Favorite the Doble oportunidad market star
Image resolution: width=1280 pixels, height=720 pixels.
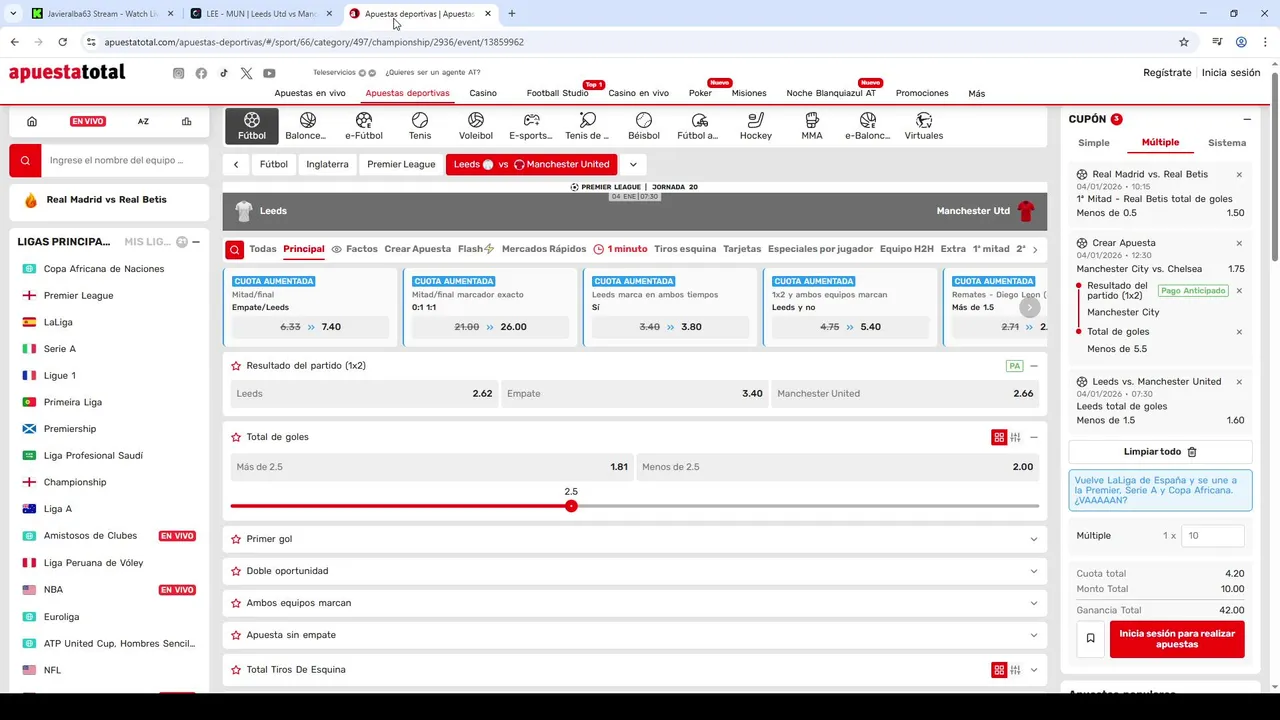tap(236, 571)
